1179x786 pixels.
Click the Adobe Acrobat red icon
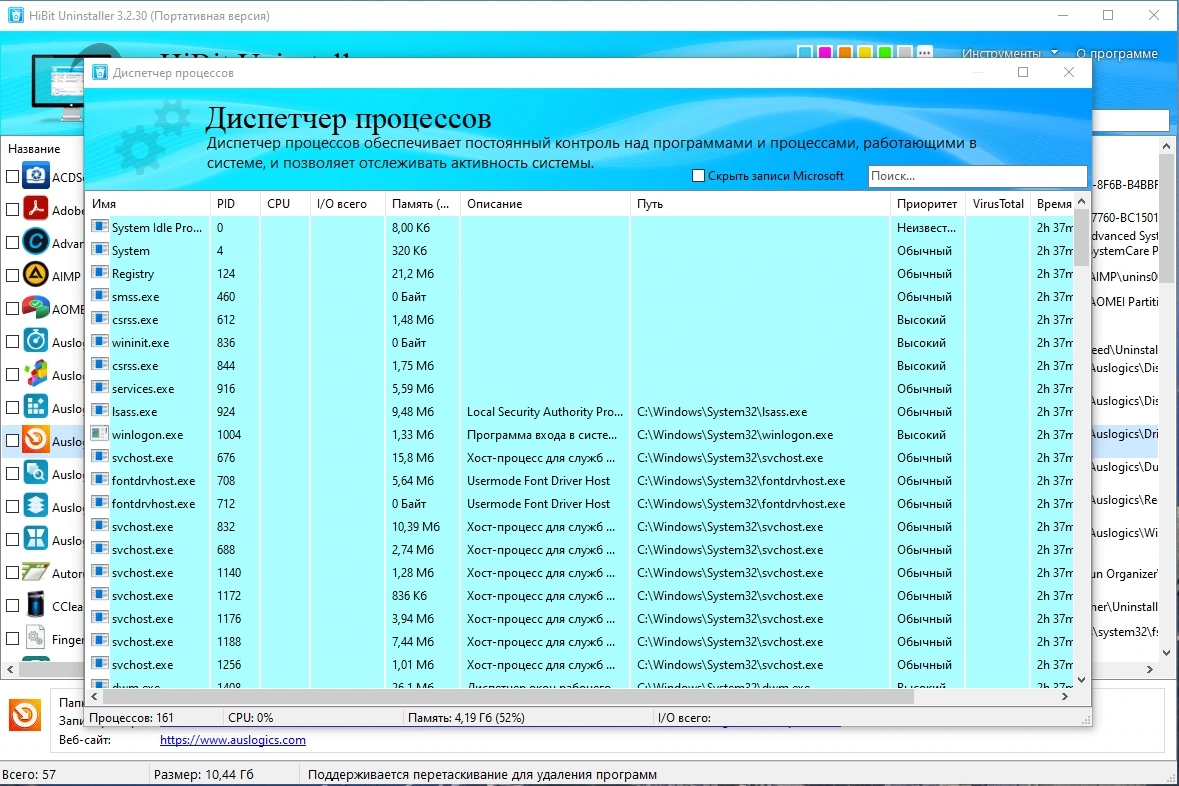click(x=35, y=209)
